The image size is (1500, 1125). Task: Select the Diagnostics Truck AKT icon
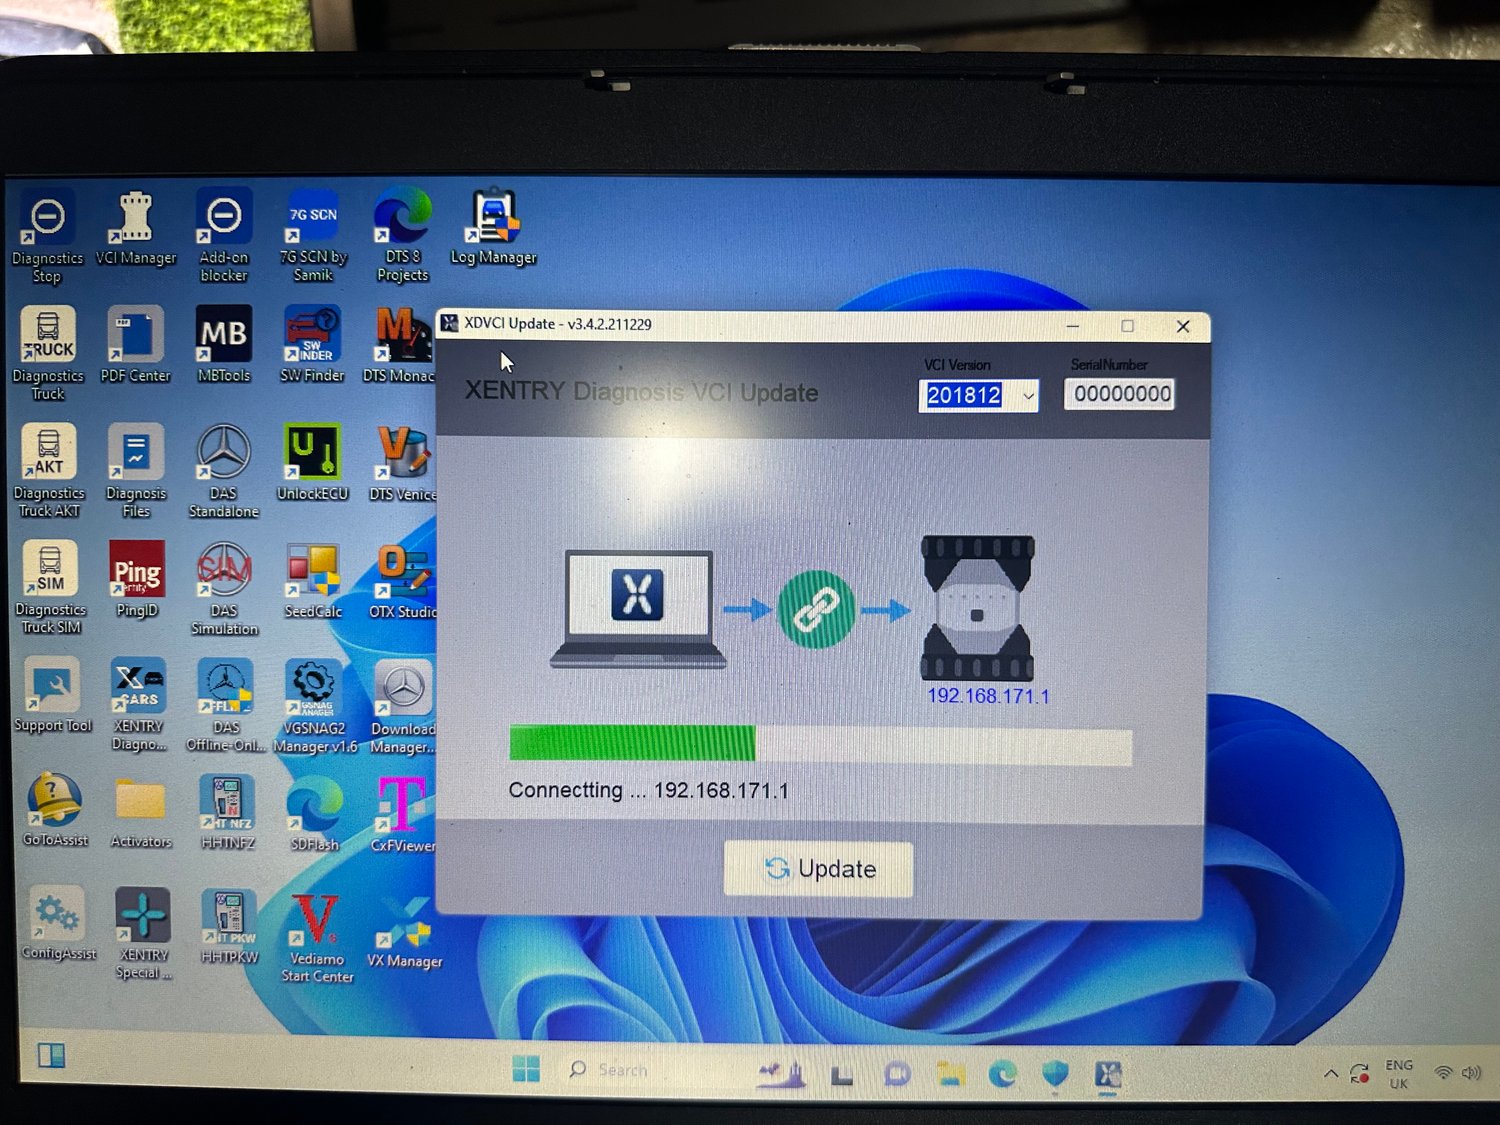tap(49, 471)
